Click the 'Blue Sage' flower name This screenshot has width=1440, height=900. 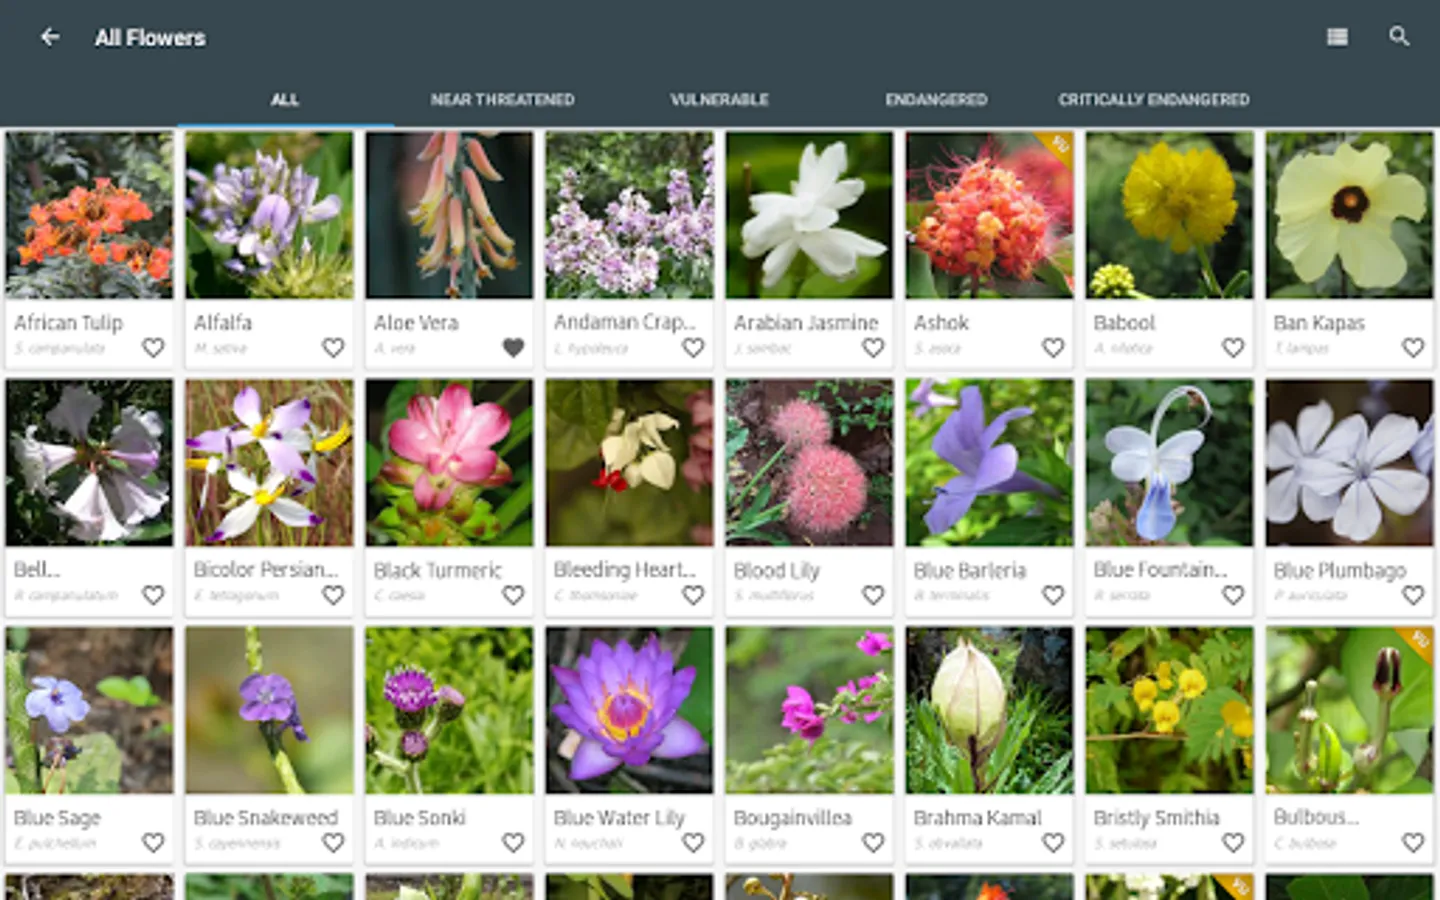click(x=58, y=818)
